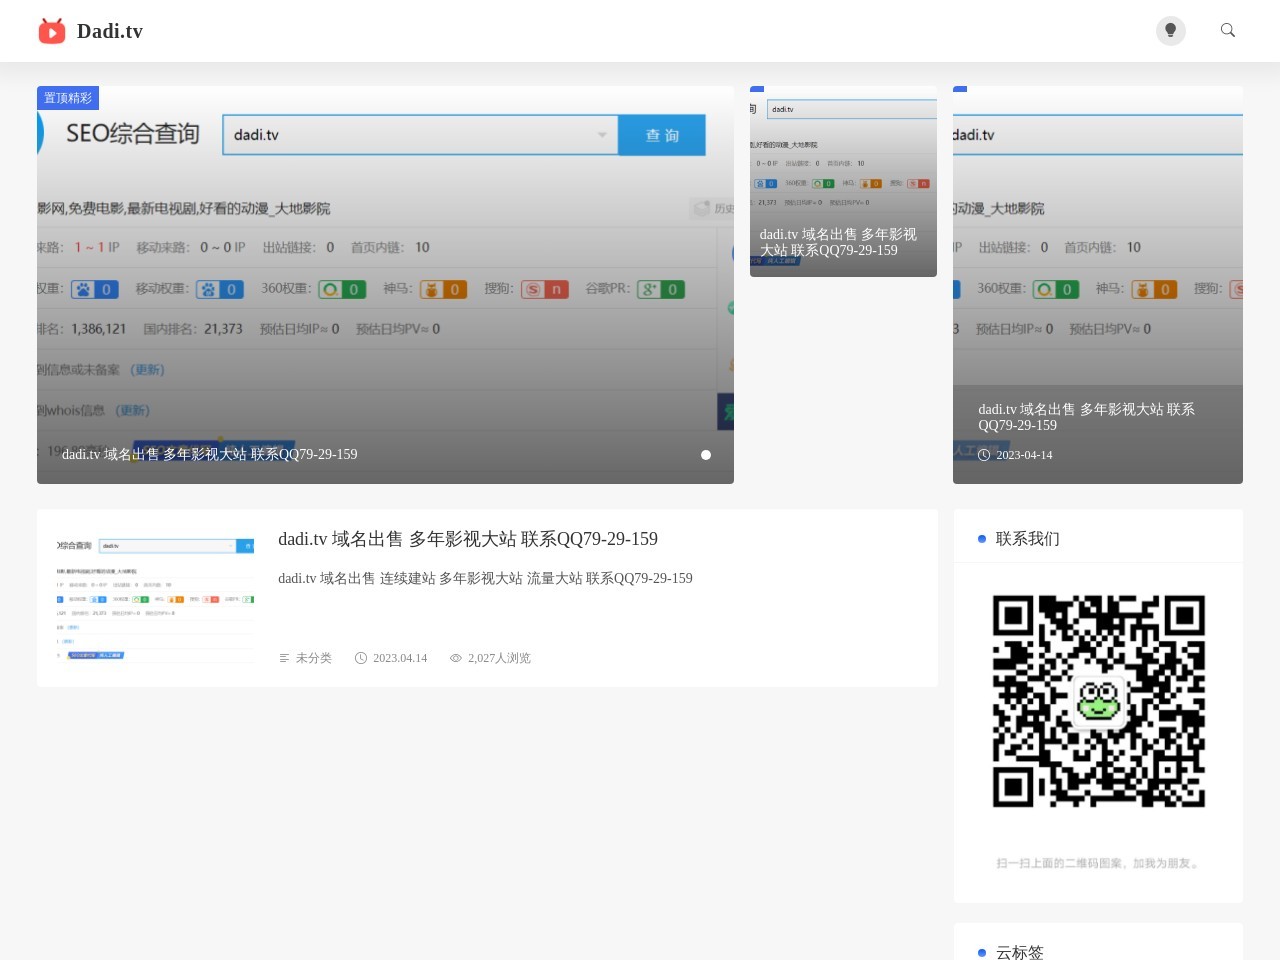Click the clock icon beside 2023.04.14
The height and width of the screenshot is (960, 1280).
(x=361, y=658)
